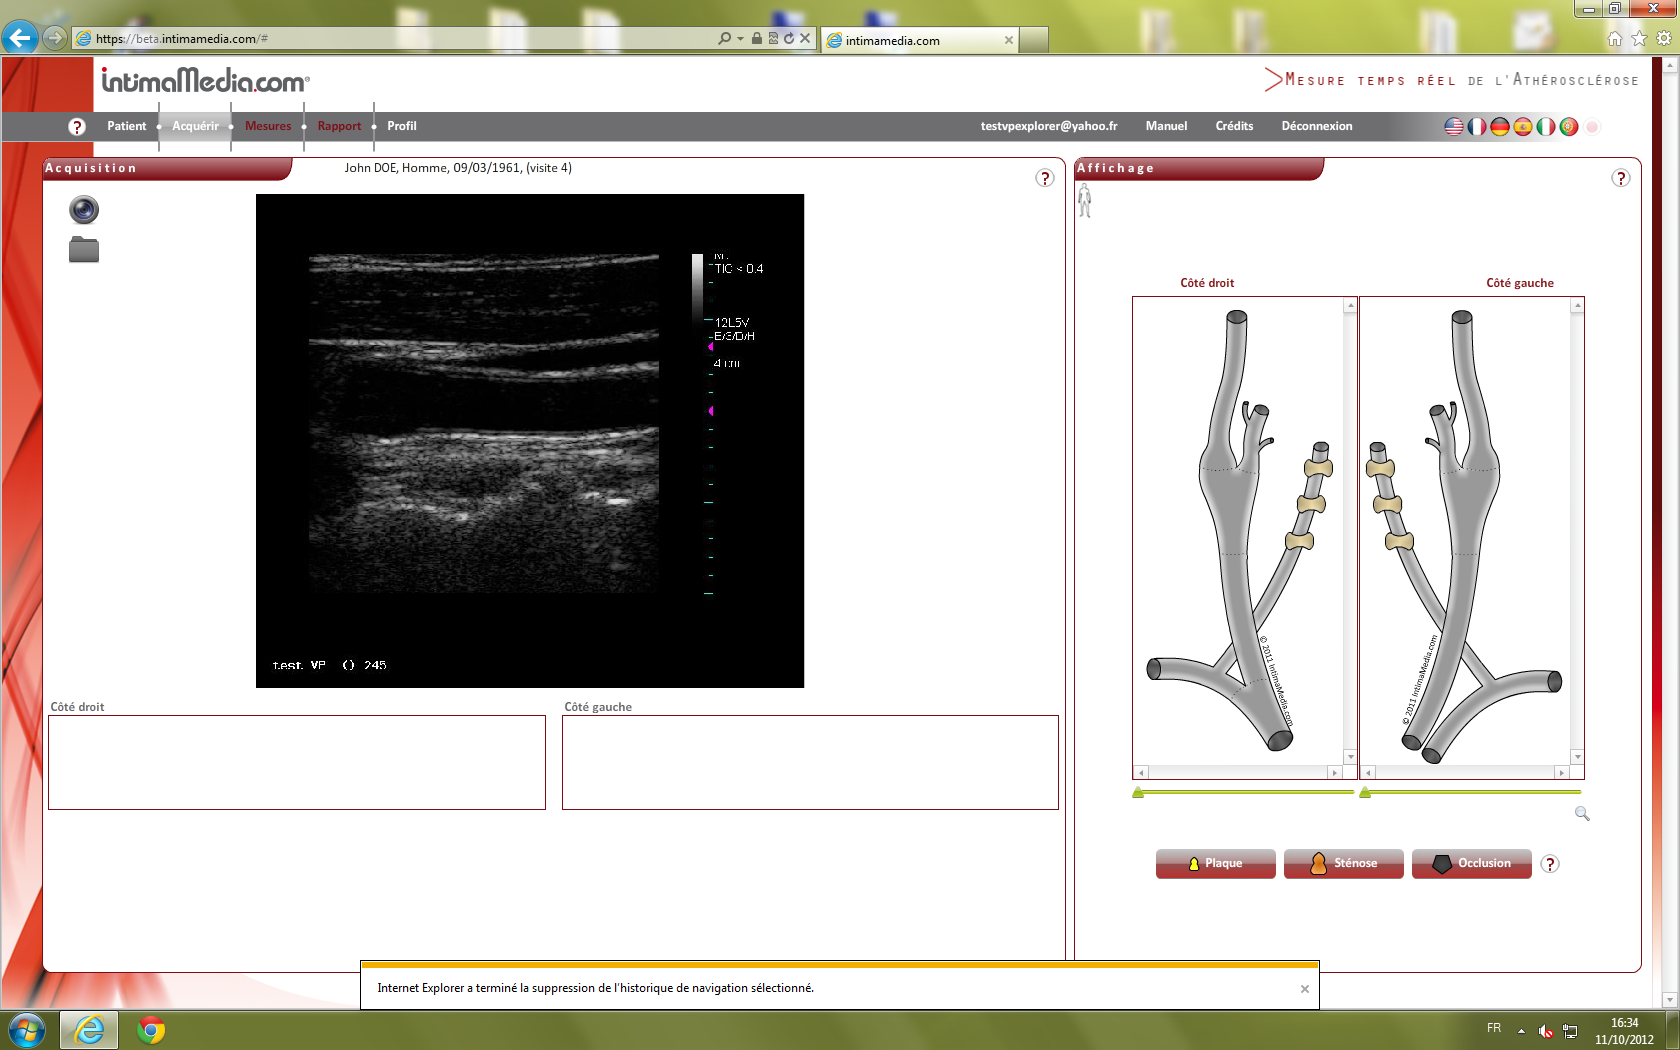Click the Déconnexion link
Viewport: 1680px width, 1050px height.
(x=1316, y=126)
